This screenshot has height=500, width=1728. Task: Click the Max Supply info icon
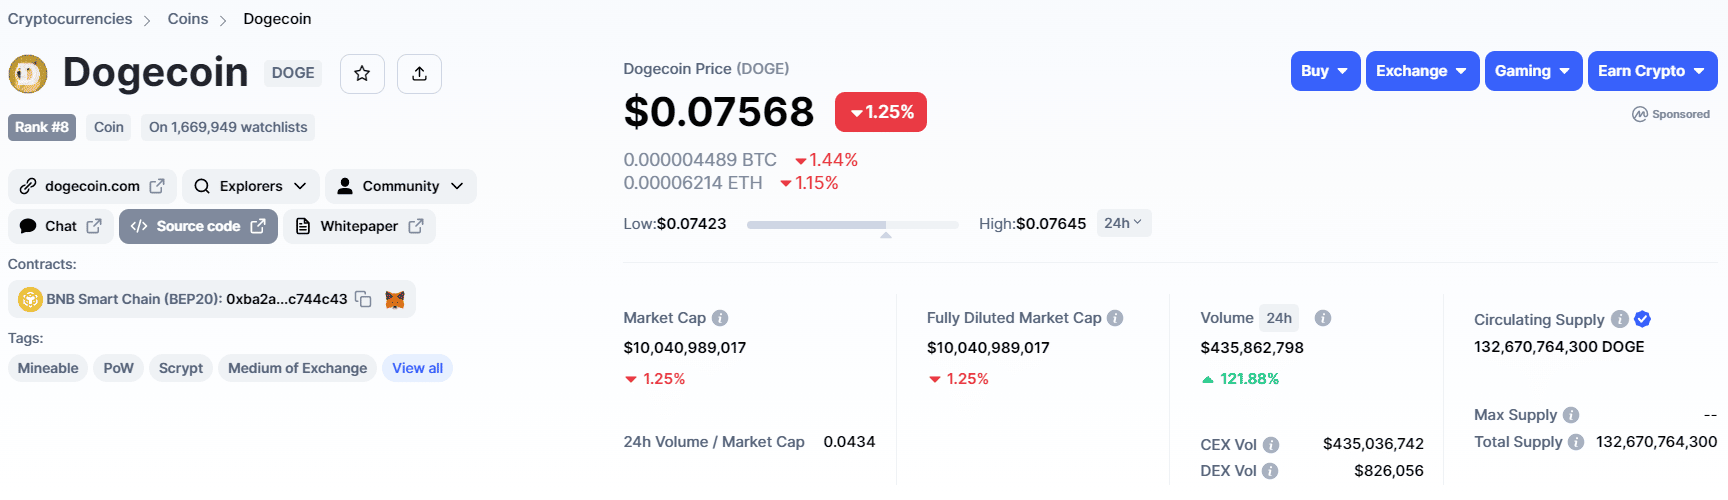click(1571, 415)
